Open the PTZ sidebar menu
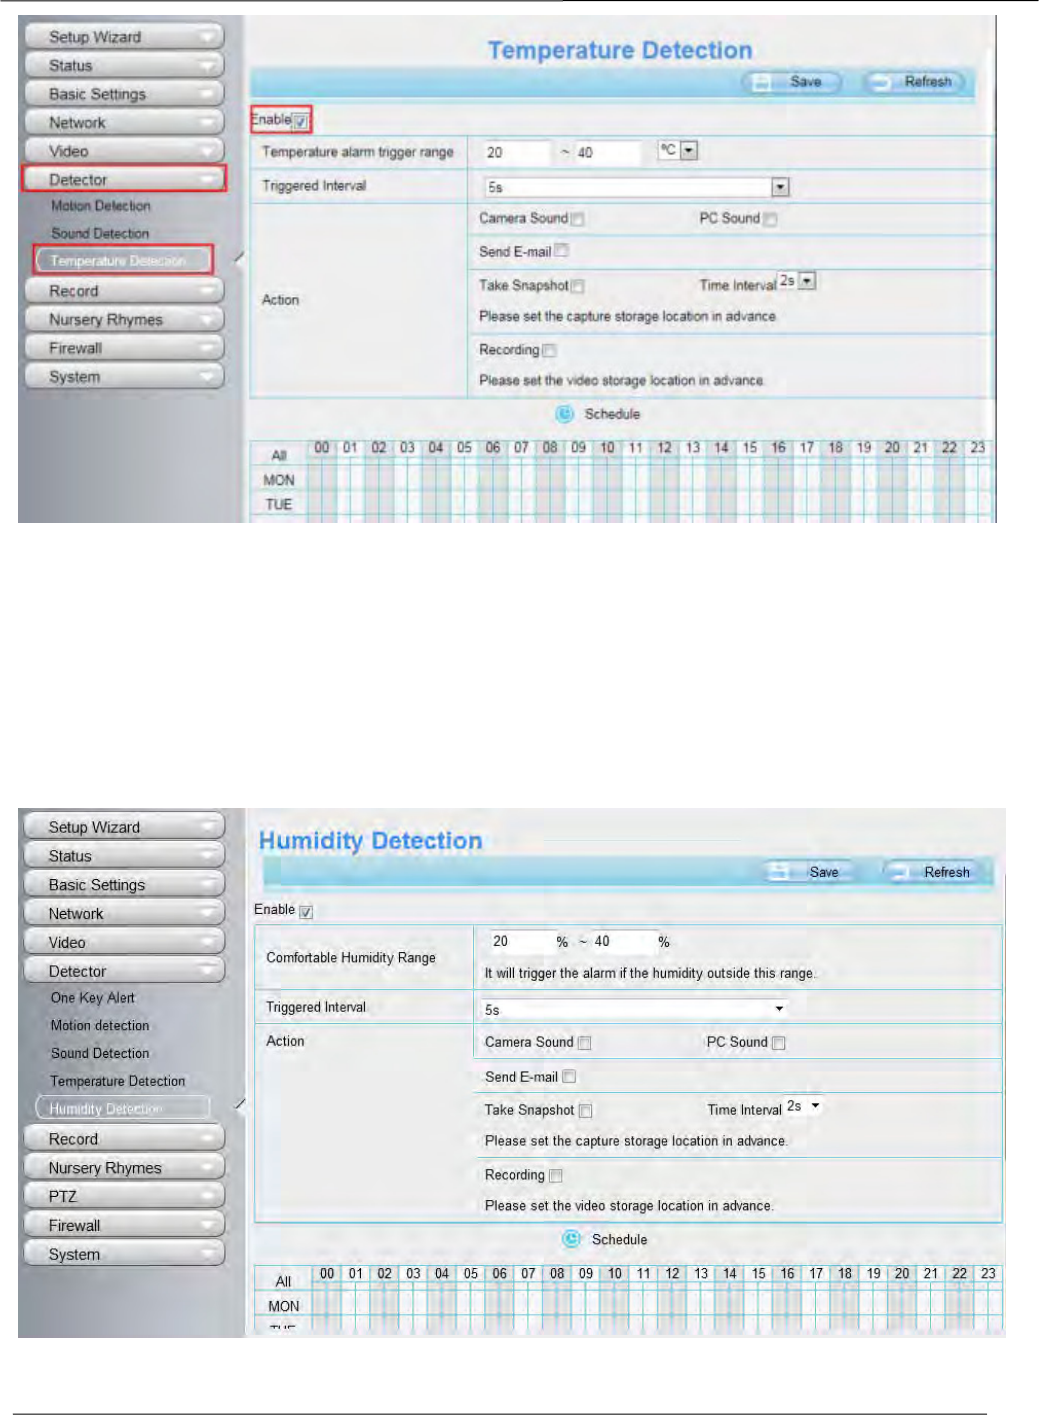 click(x=123, y=1196)
